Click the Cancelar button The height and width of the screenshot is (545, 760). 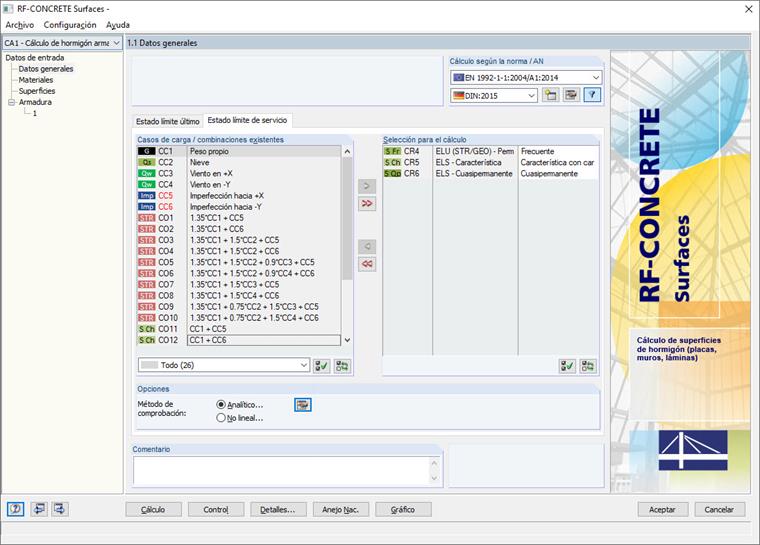719,510
